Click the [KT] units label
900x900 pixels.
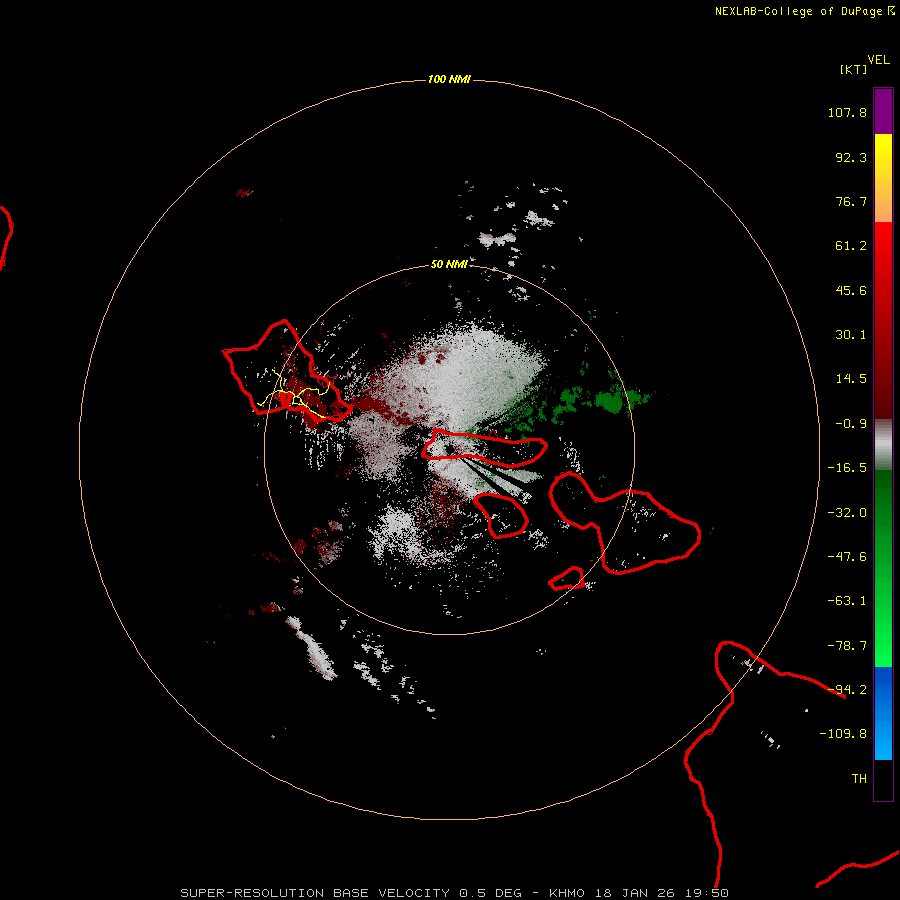(x=853, y=69)
